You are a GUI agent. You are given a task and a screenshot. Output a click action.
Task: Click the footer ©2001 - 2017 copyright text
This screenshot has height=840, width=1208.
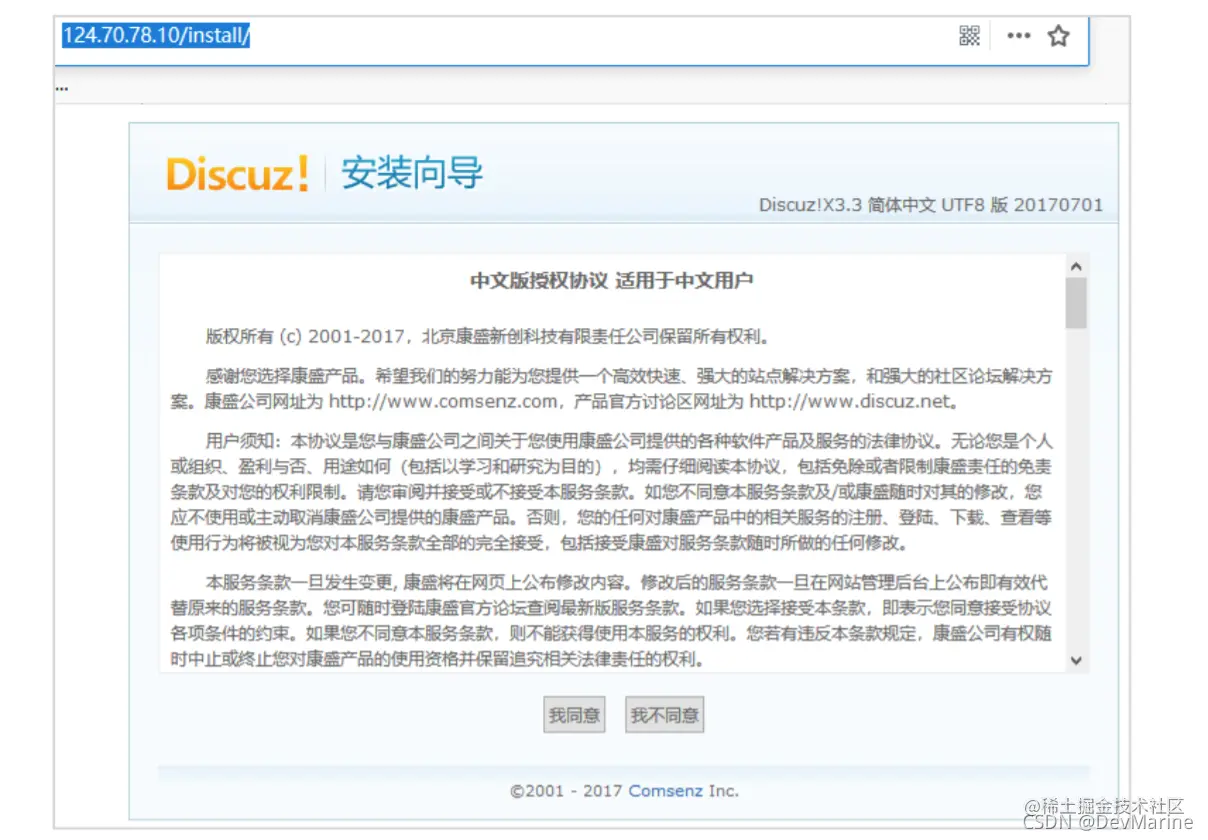(x=624, y=791)
